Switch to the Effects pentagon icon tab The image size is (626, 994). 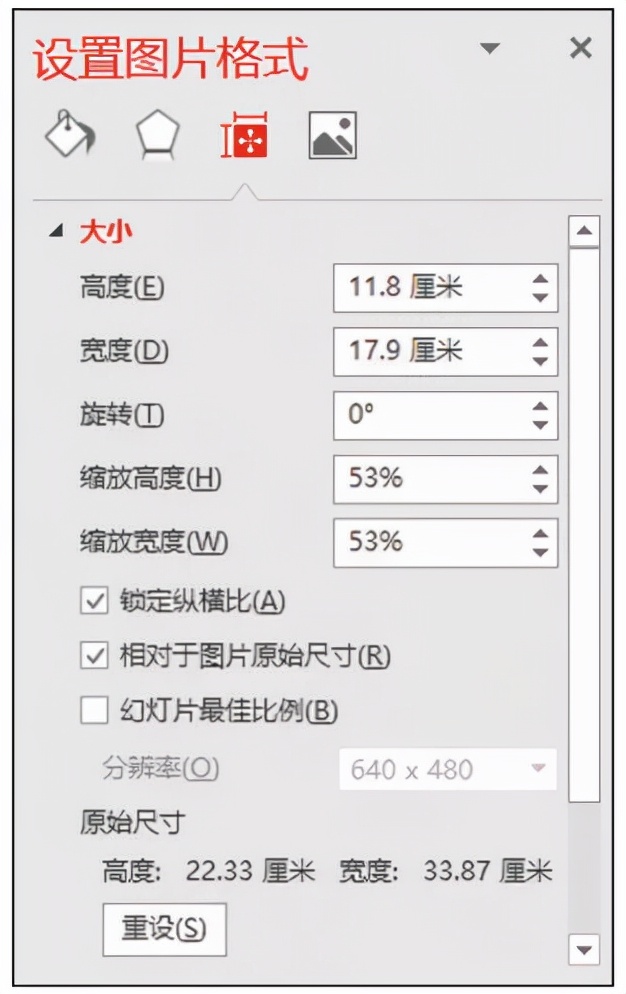click(157, 135)
